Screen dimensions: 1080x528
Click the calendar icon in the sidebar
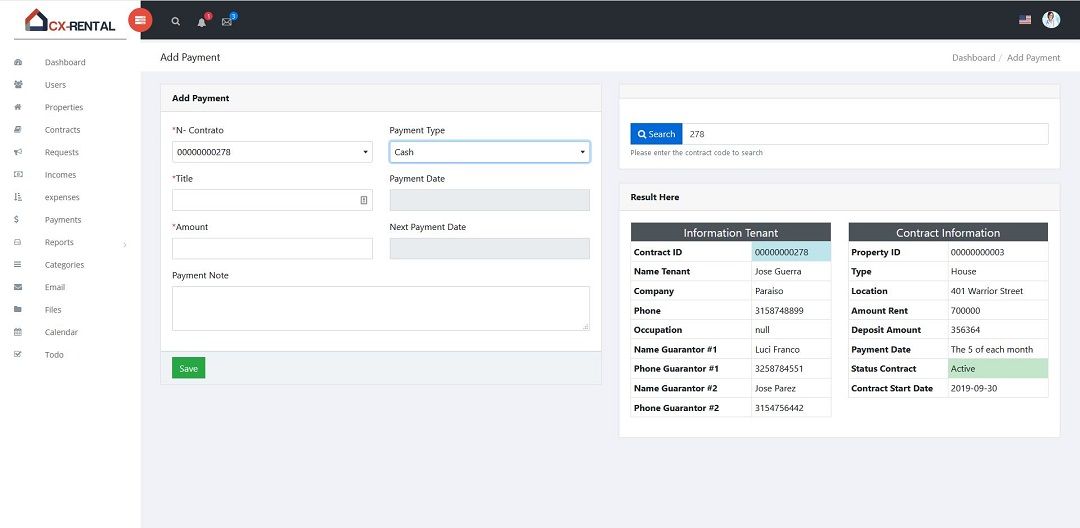click(18, 332)
